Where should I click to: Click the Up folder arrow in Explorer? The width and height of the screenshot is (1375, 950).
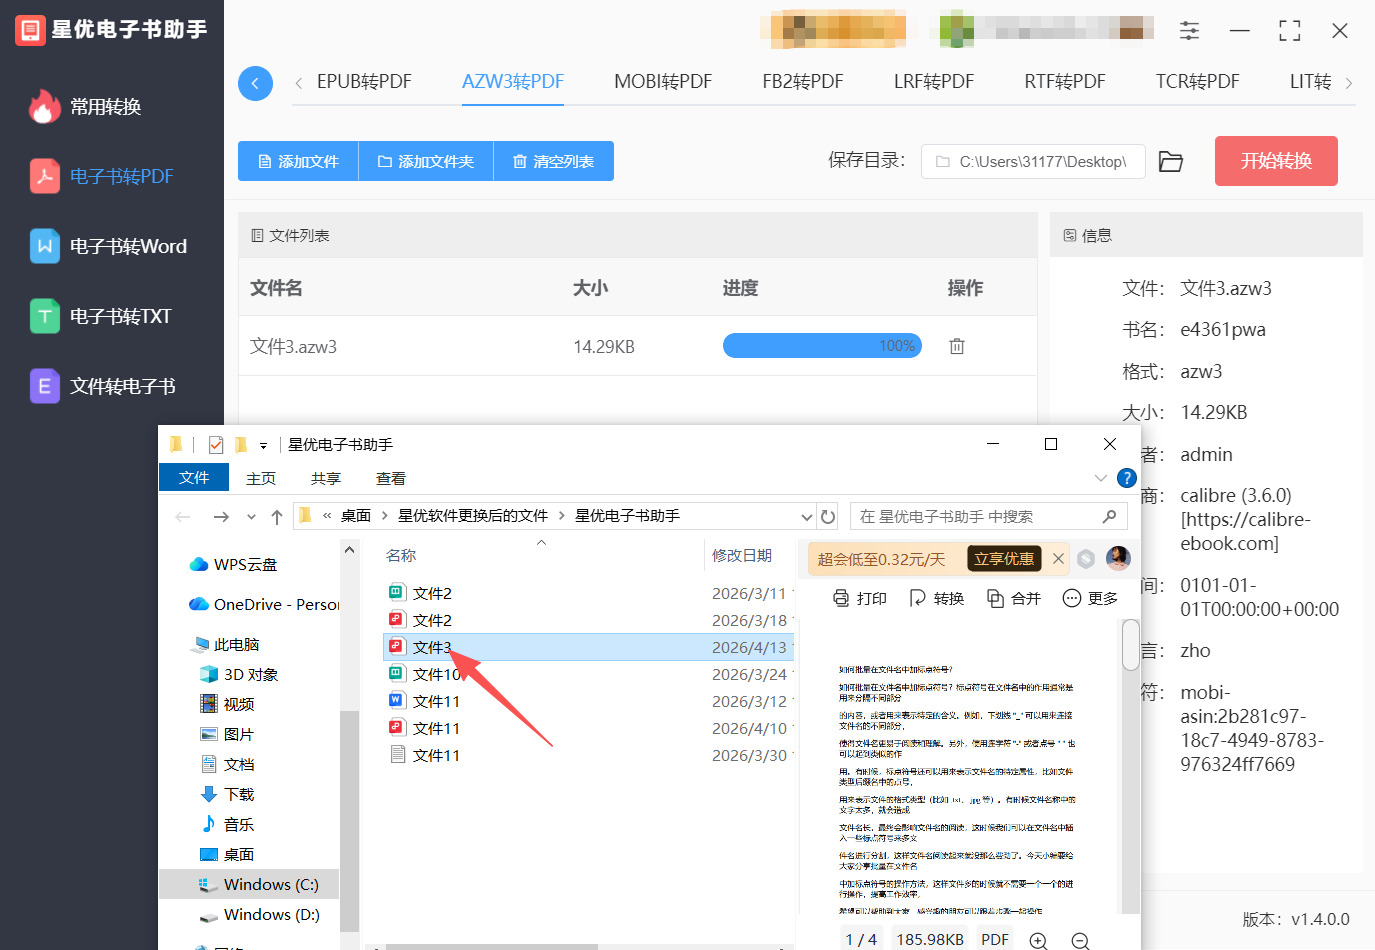coord(277,517)
